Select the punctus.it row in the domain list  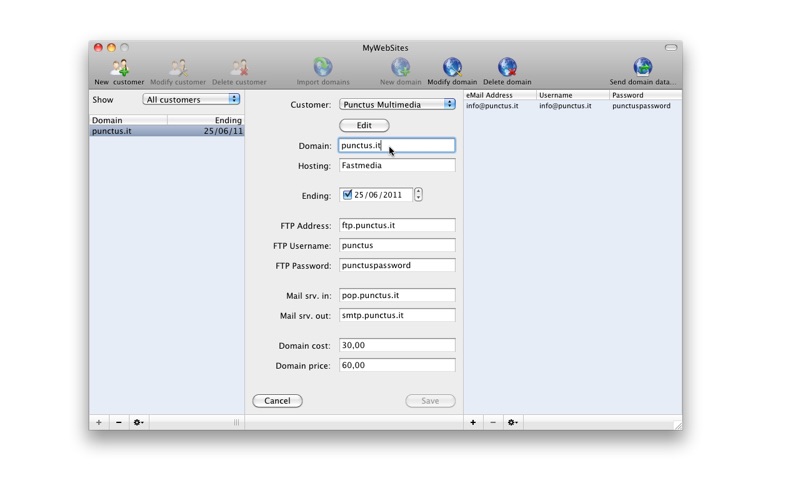(x=166, y=131)
